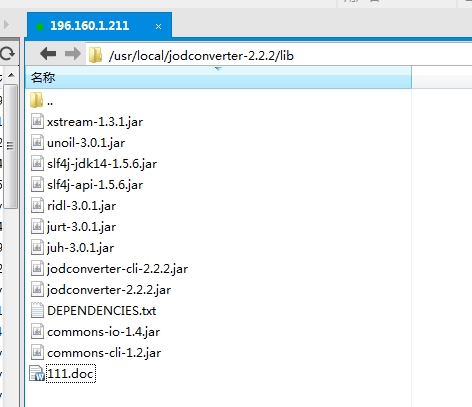472x407 pixels.
Task: Click the left panel scrollbar up arrow
Action: click(x=11, y=75)
